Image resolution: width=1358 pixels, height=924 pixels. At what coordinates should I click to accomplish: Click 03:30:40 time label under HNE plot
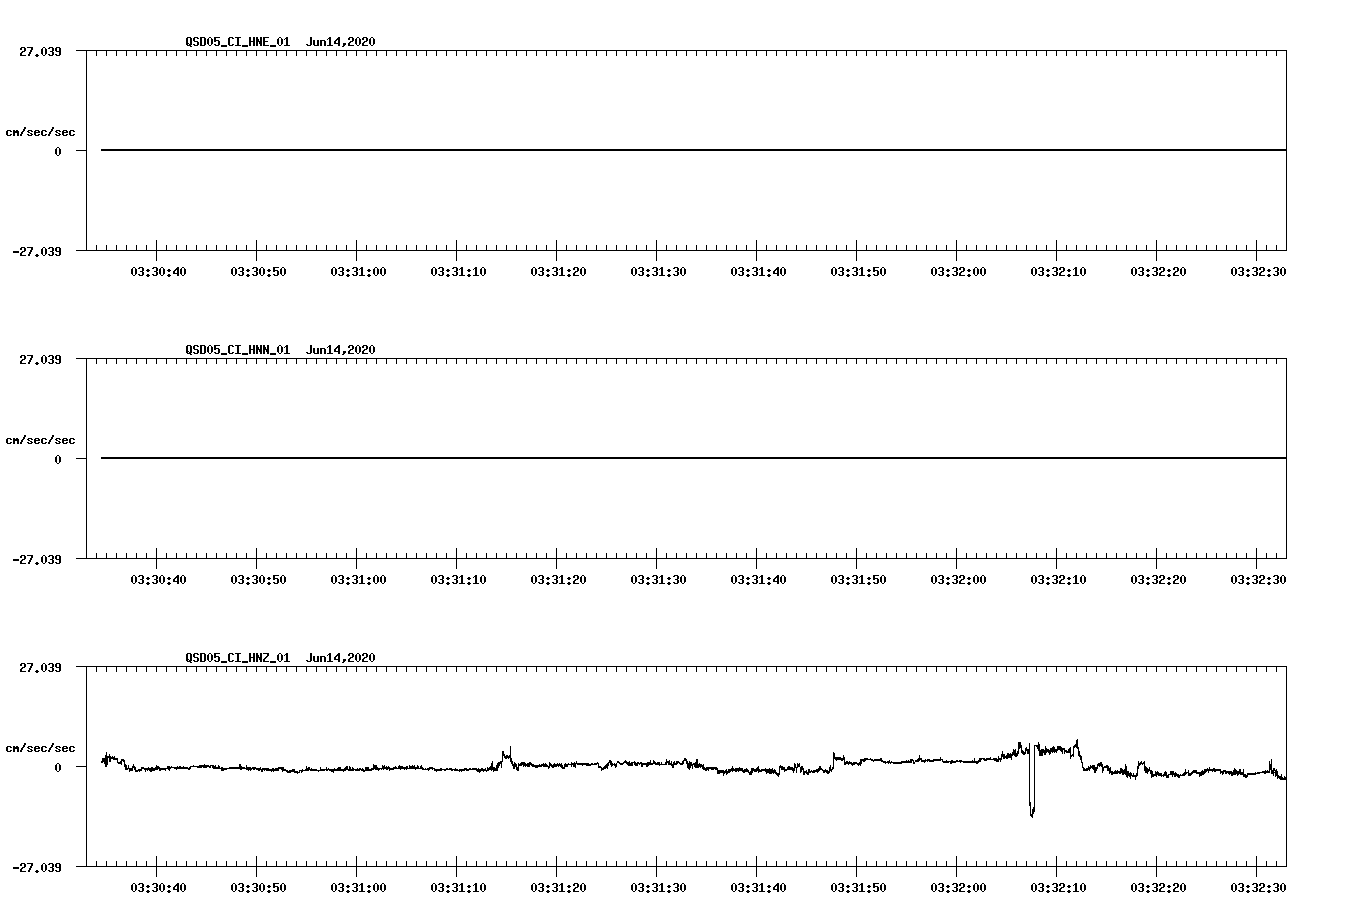tap(158, 271)
